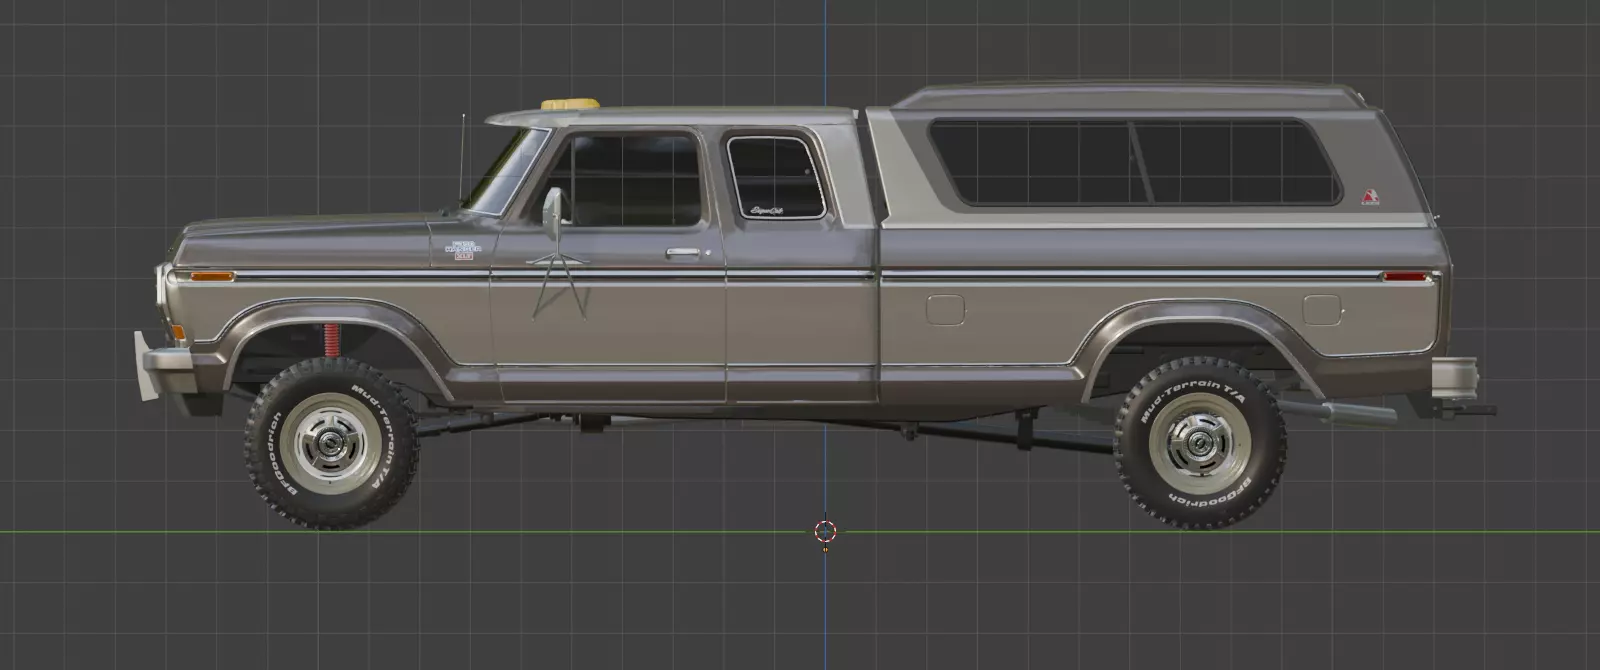The image size is (1600, 670).
Task: Click the radio antenna on the fender
Action: pyautogui.click(x=462, y=159)
